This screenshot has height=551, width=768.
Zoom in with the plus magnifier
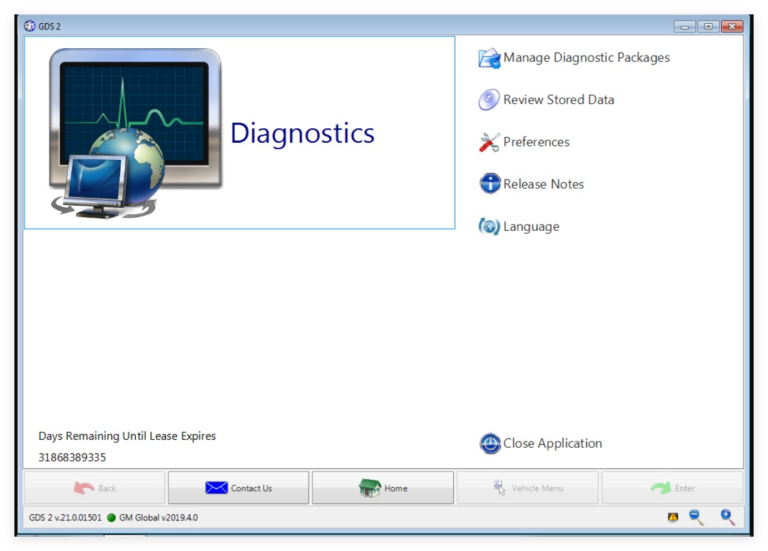pyautogui.click(x=727, y=517)
